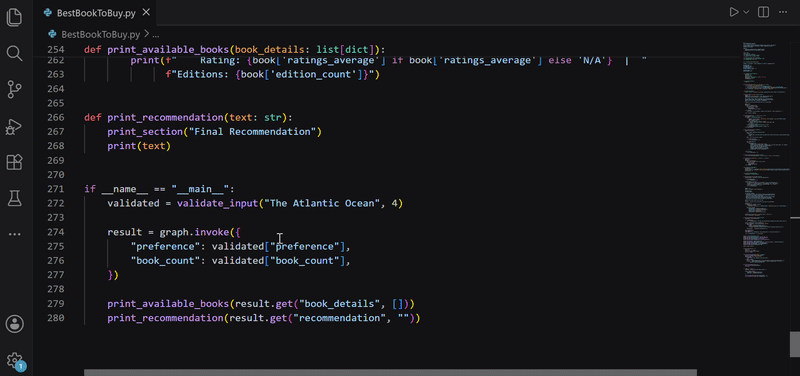Click the vertical scrollbar thumb
This screenshot has width=800, height=376.
pyautogui.click(x=795, y=344)
